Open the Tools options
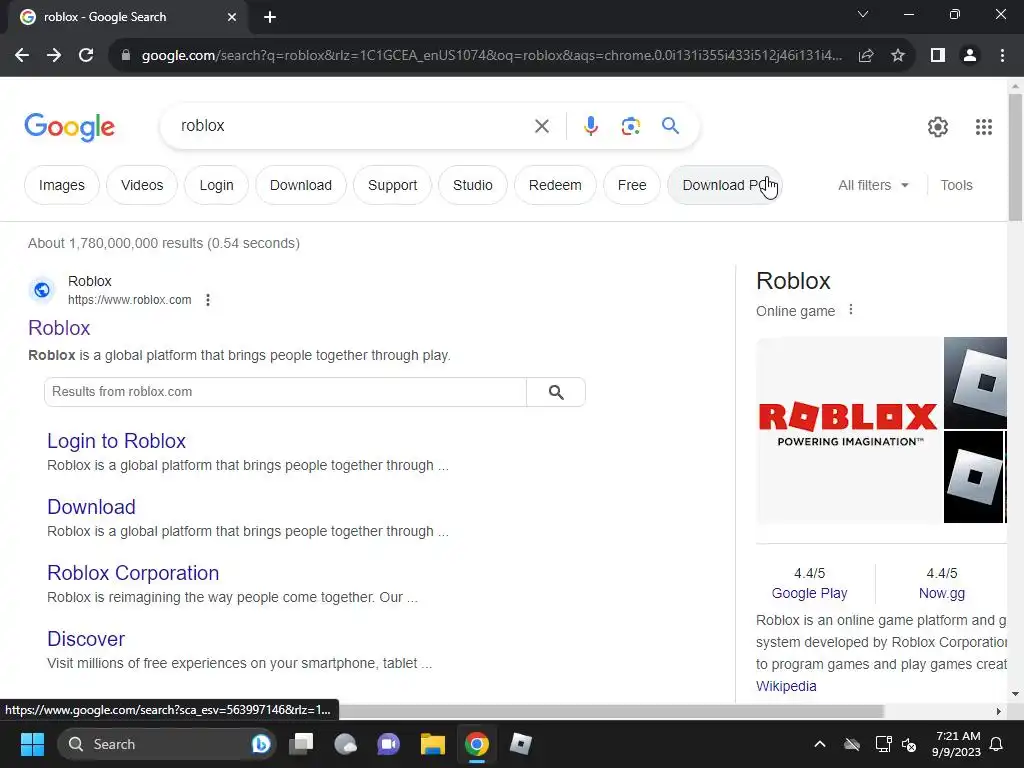Screen dimensions: 1024x768 pyautogui.click(x=956, y=185)
